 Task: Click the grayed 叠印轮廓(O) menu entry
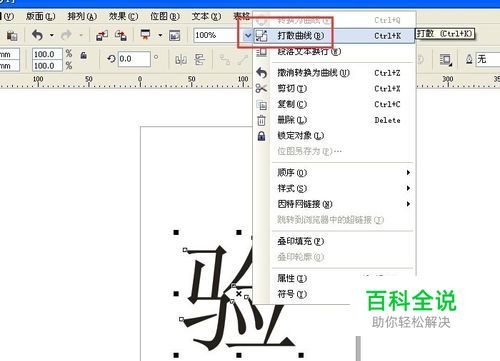point(334,257)
